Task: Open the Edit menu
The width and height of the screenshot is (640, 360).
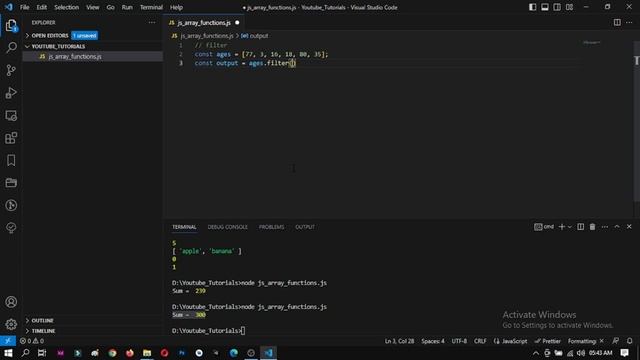Action: (42, 7)
